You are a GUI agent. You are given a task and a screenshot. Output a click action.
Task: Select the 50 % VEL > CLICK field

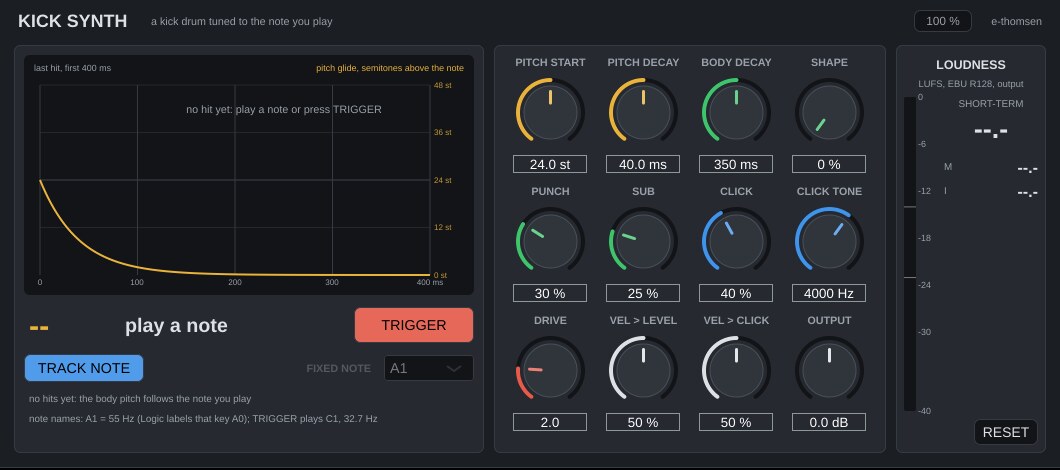[736, 423]
